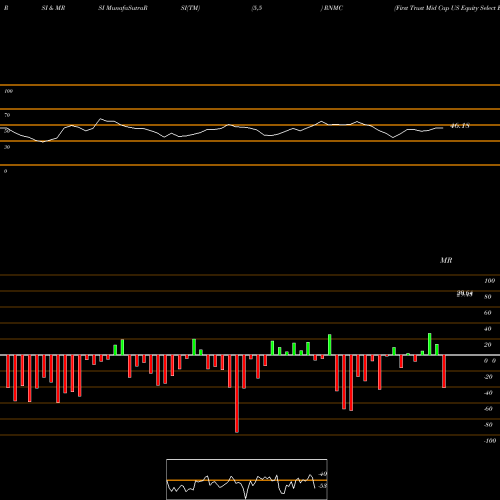Click the MR axis label "-60"
500x500 pixels.
click(488, 409)
